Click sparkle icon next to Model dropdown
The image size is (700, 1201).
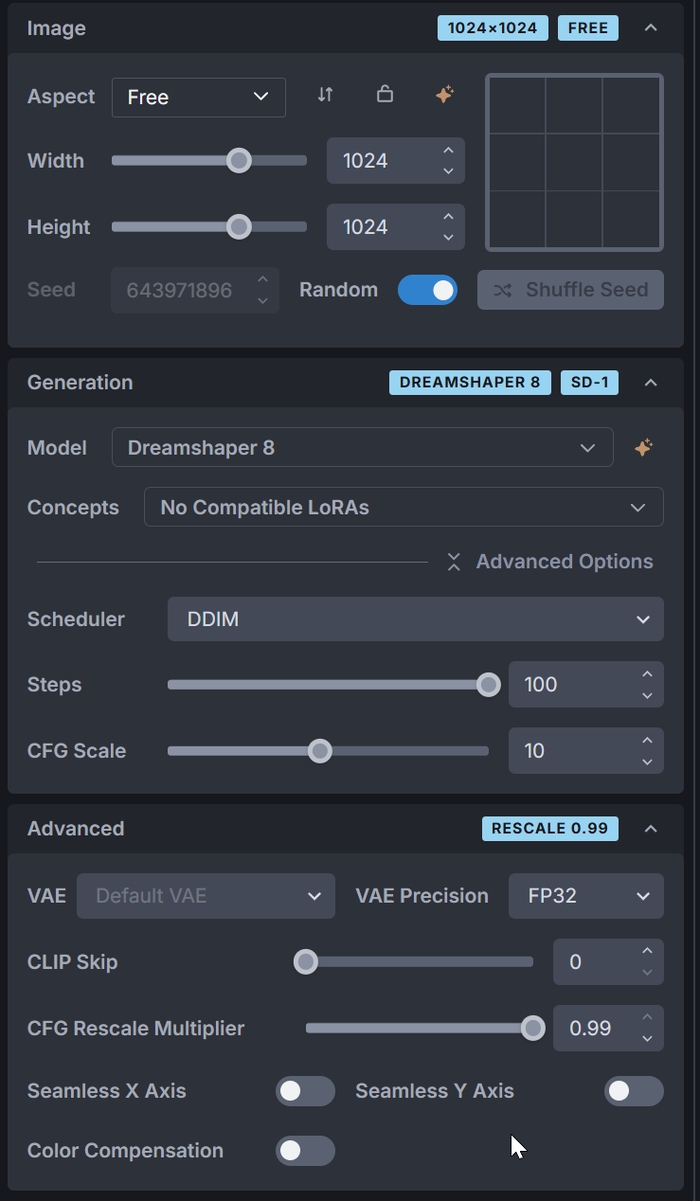(x=644, y=448)
